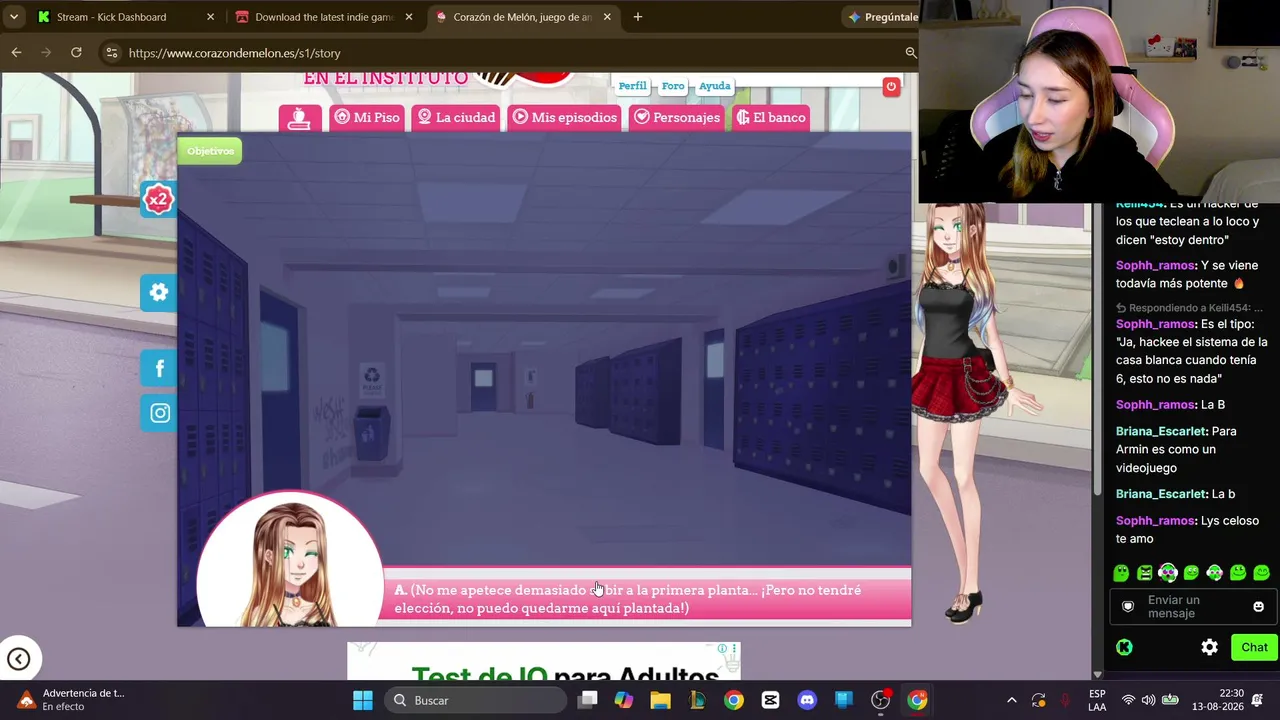The image size is (1280, 720).
Task: Open the Perfil link
Action: point(632,86)
